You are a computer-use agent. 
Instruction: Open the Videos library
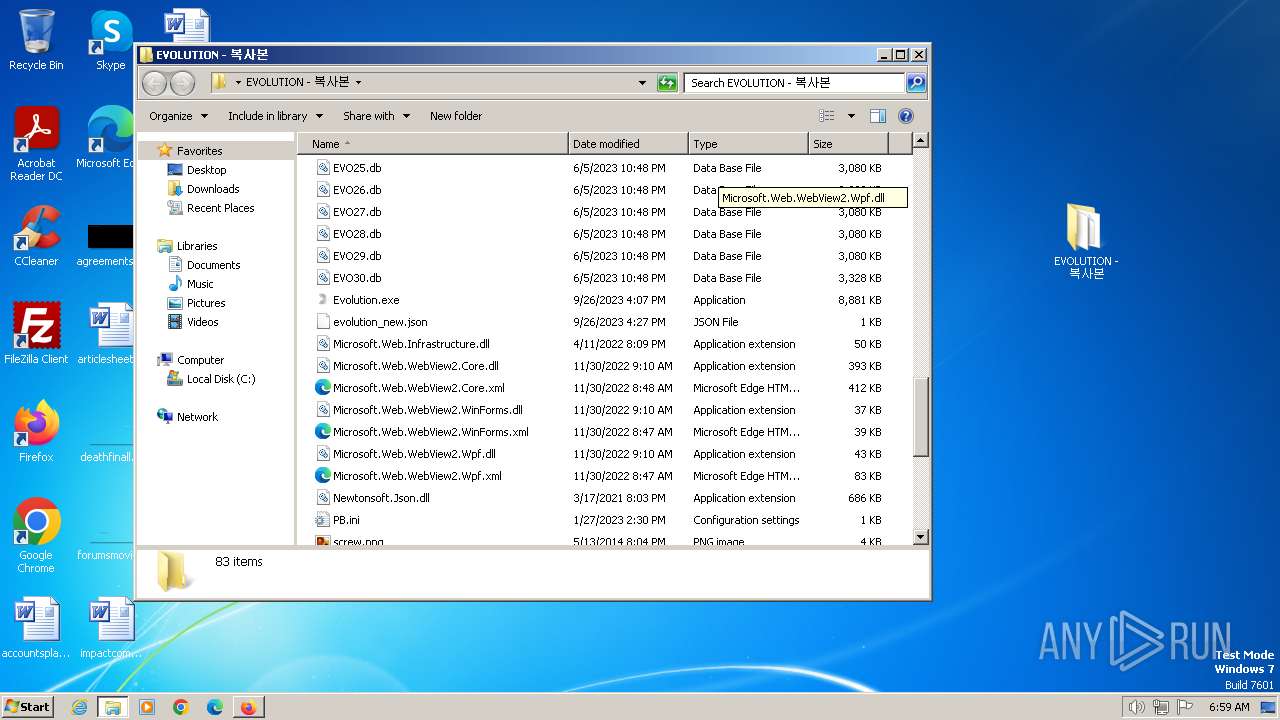(202, 322)
